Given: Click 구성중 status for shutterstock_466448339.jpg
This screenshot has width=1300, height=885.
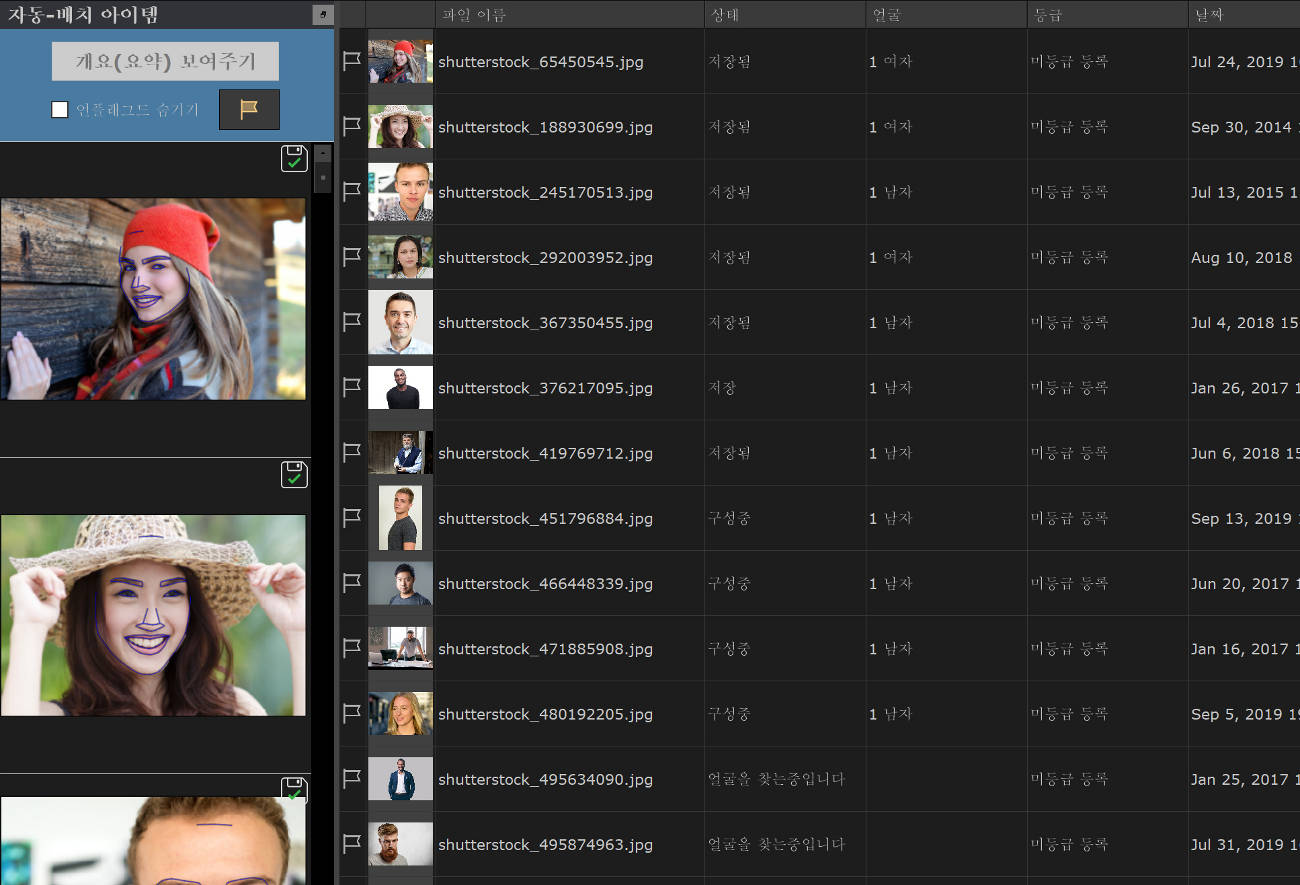Looking at the screenshot, I should pyautogui.click(x=729, y=583).
